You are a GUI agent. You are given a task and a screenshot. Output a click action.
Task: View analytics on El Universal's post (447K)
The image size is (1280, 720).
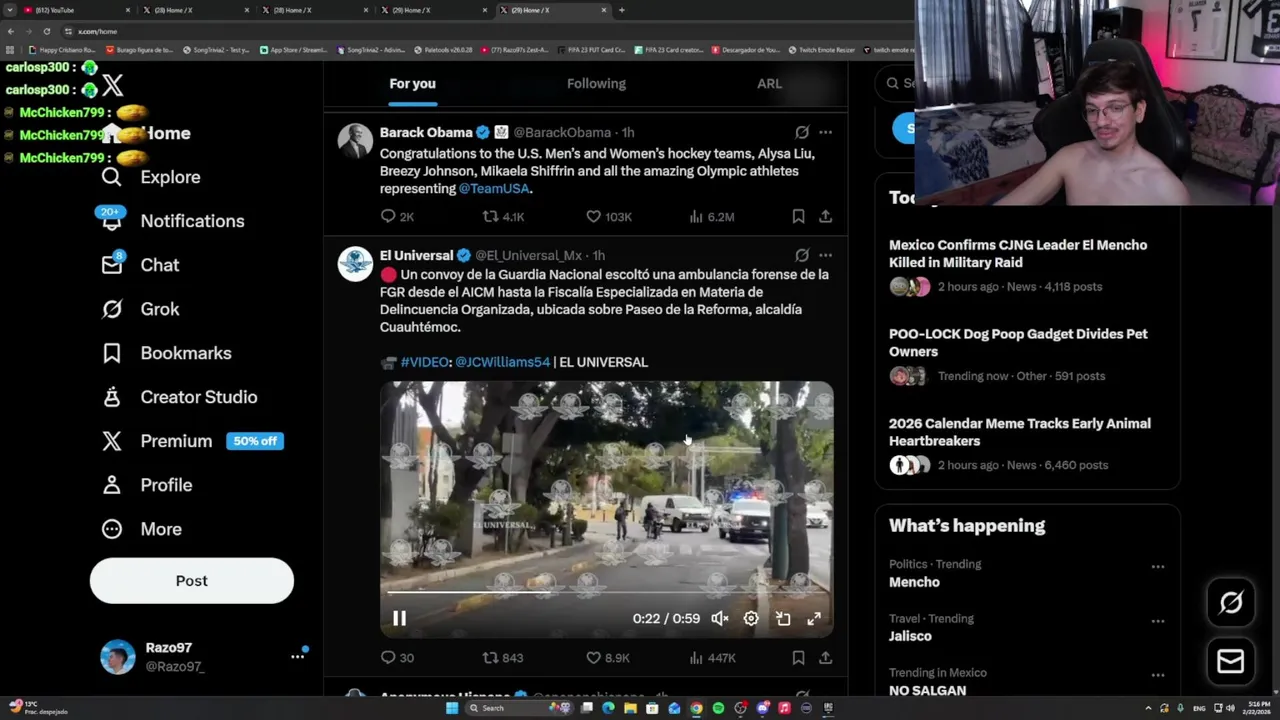point(712,657)
